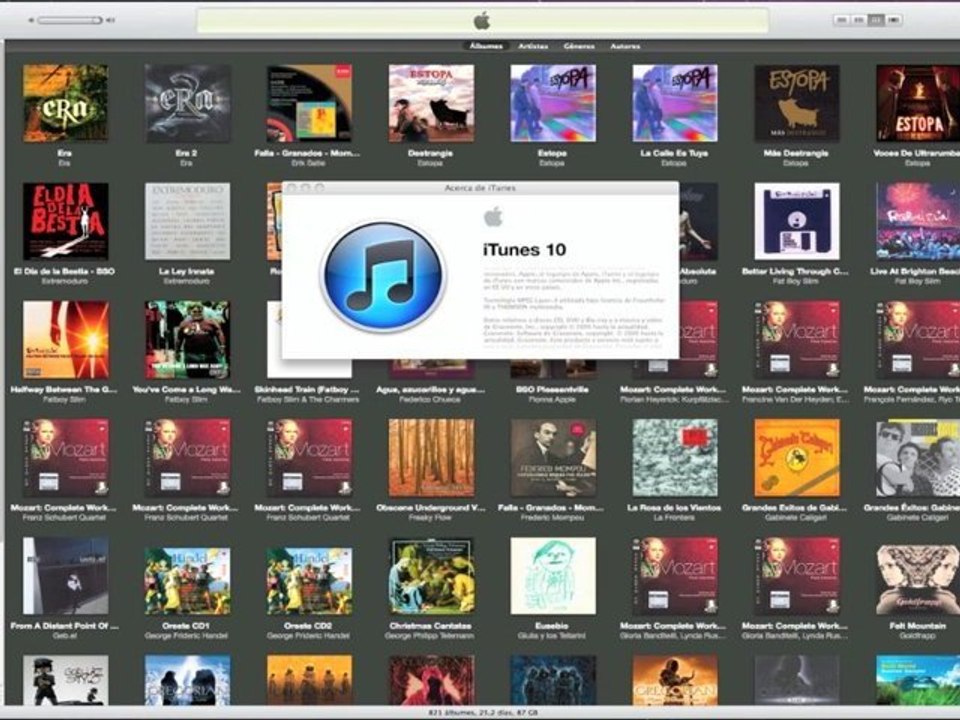Viewport: 960px width, 720px height.
Task: Click the Goldfrapp artist label
Action: tap(917, 636)
